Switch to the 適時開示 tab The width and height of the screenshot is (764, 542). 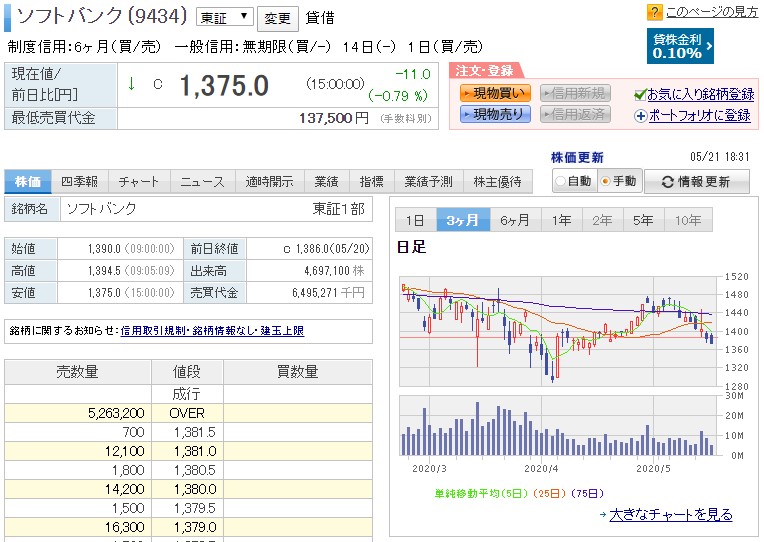coord(269,182)
